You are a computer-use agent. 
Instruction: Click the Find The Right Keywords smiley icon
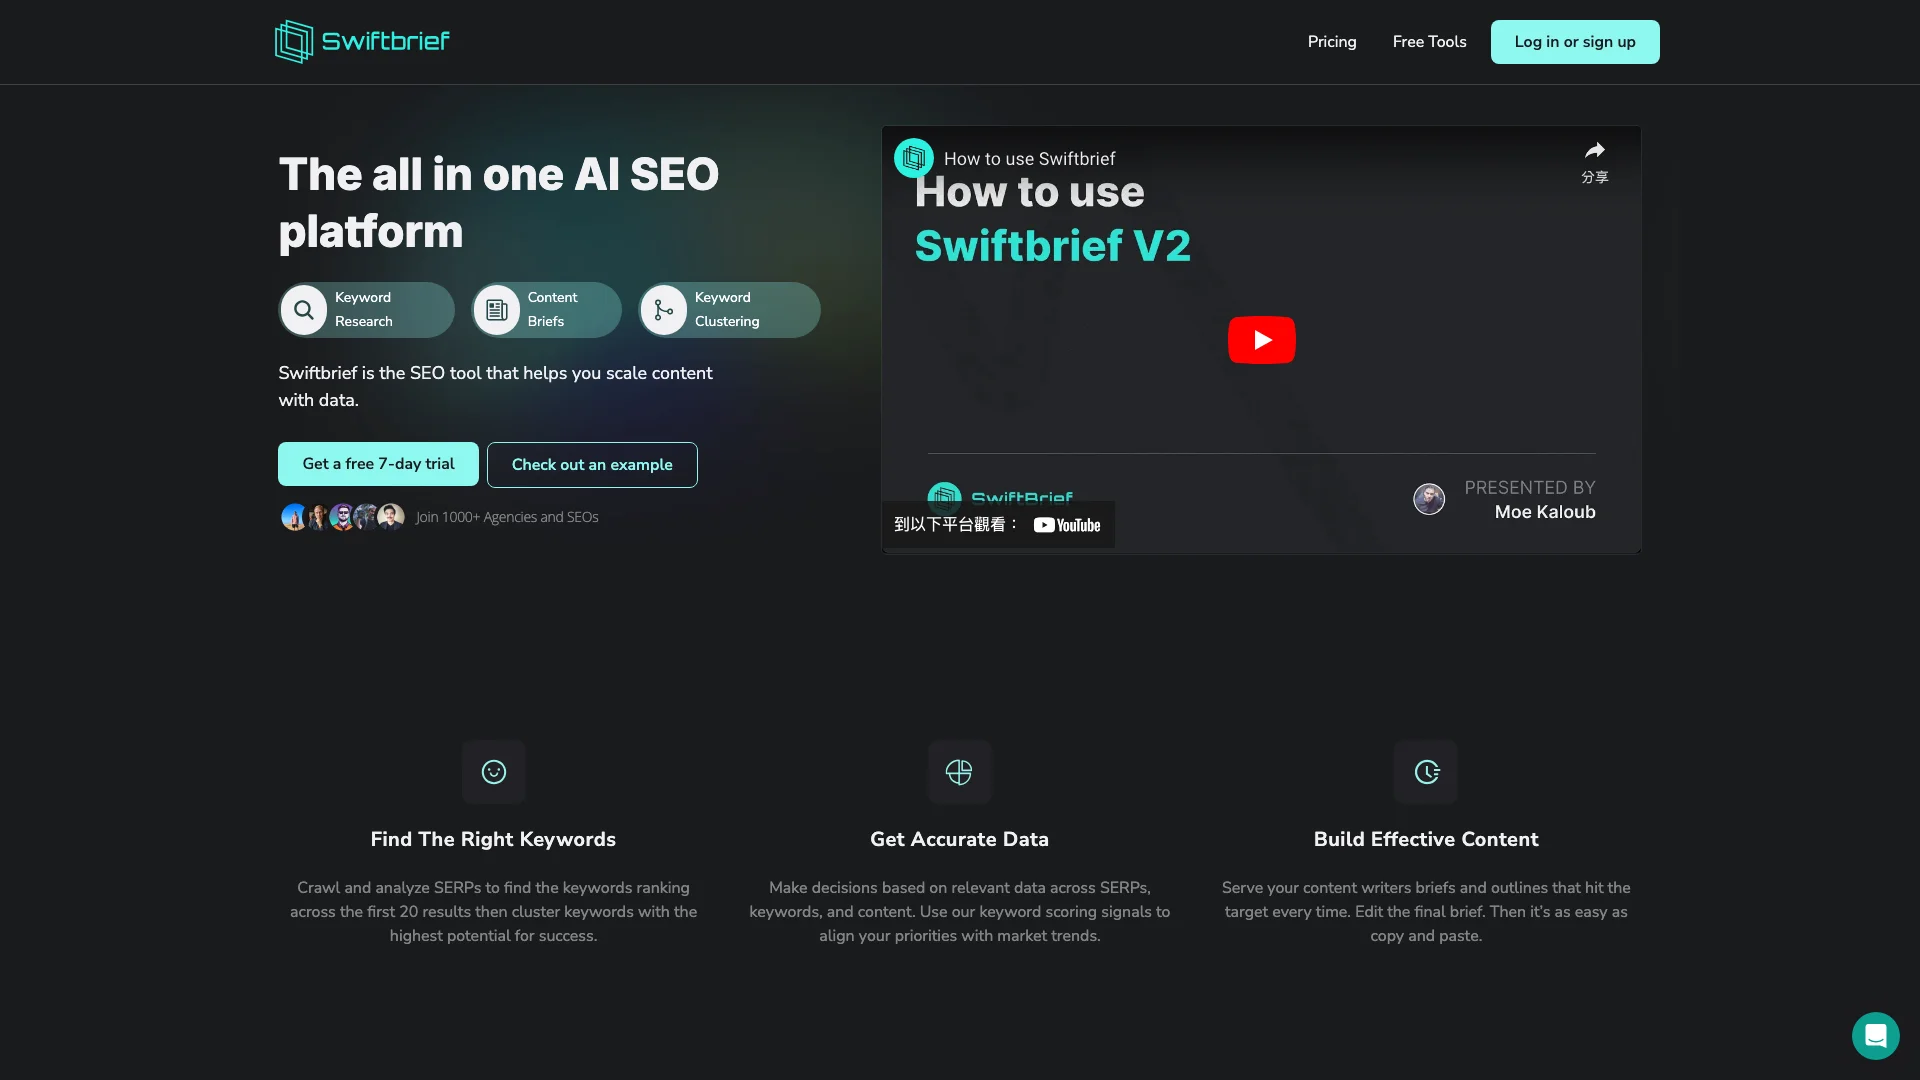coord(493,771)
